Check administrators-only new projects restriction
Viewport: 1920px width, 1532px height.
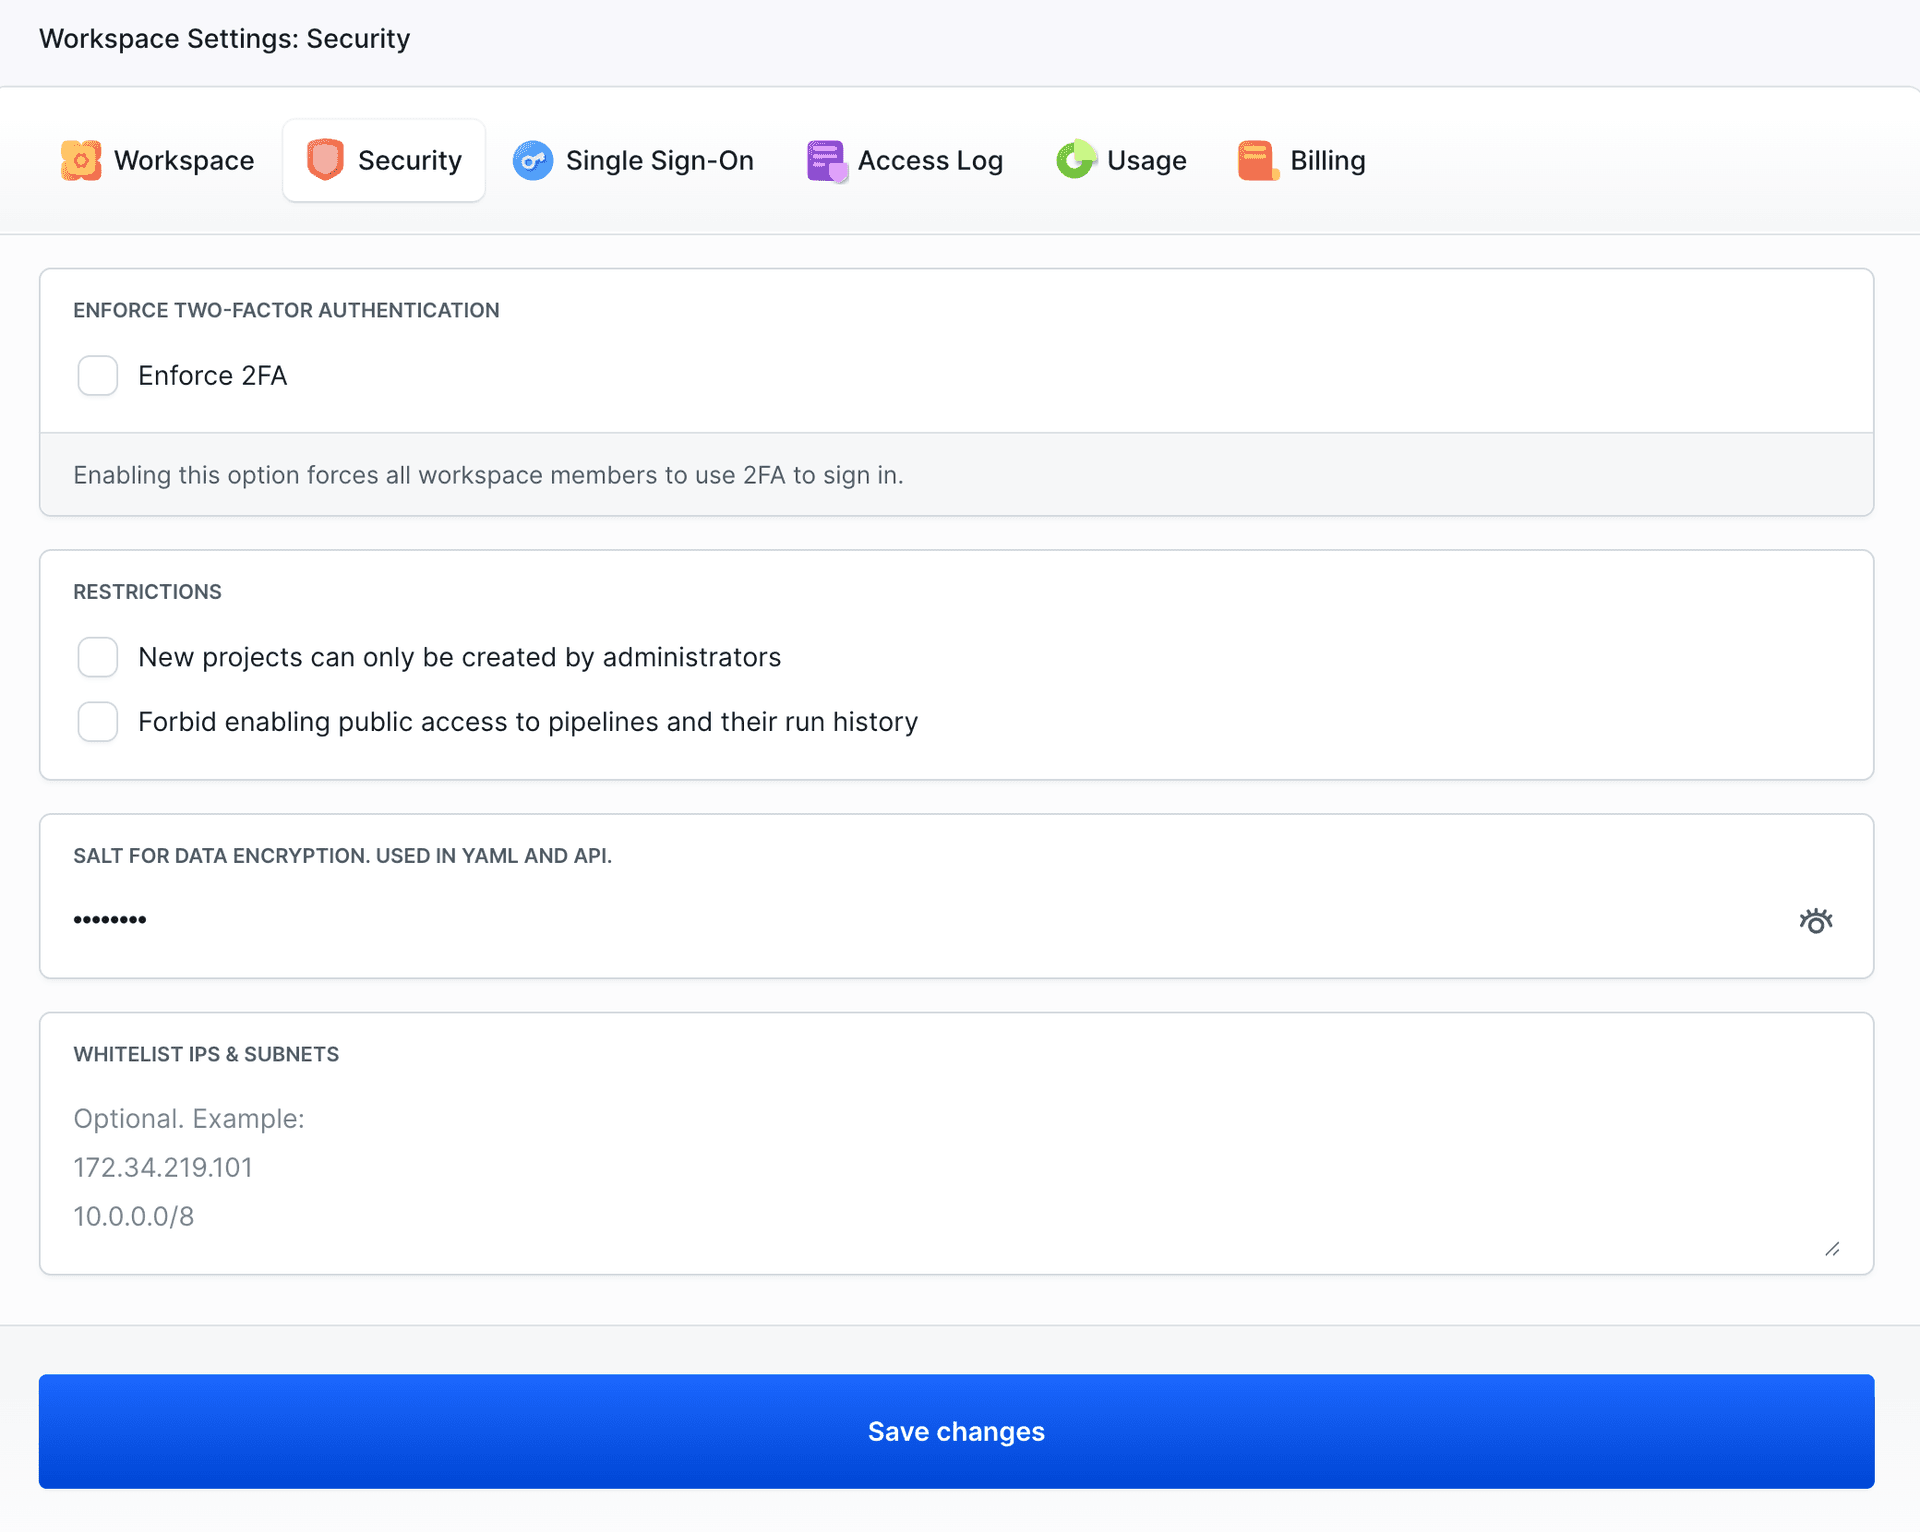(98, 657)
